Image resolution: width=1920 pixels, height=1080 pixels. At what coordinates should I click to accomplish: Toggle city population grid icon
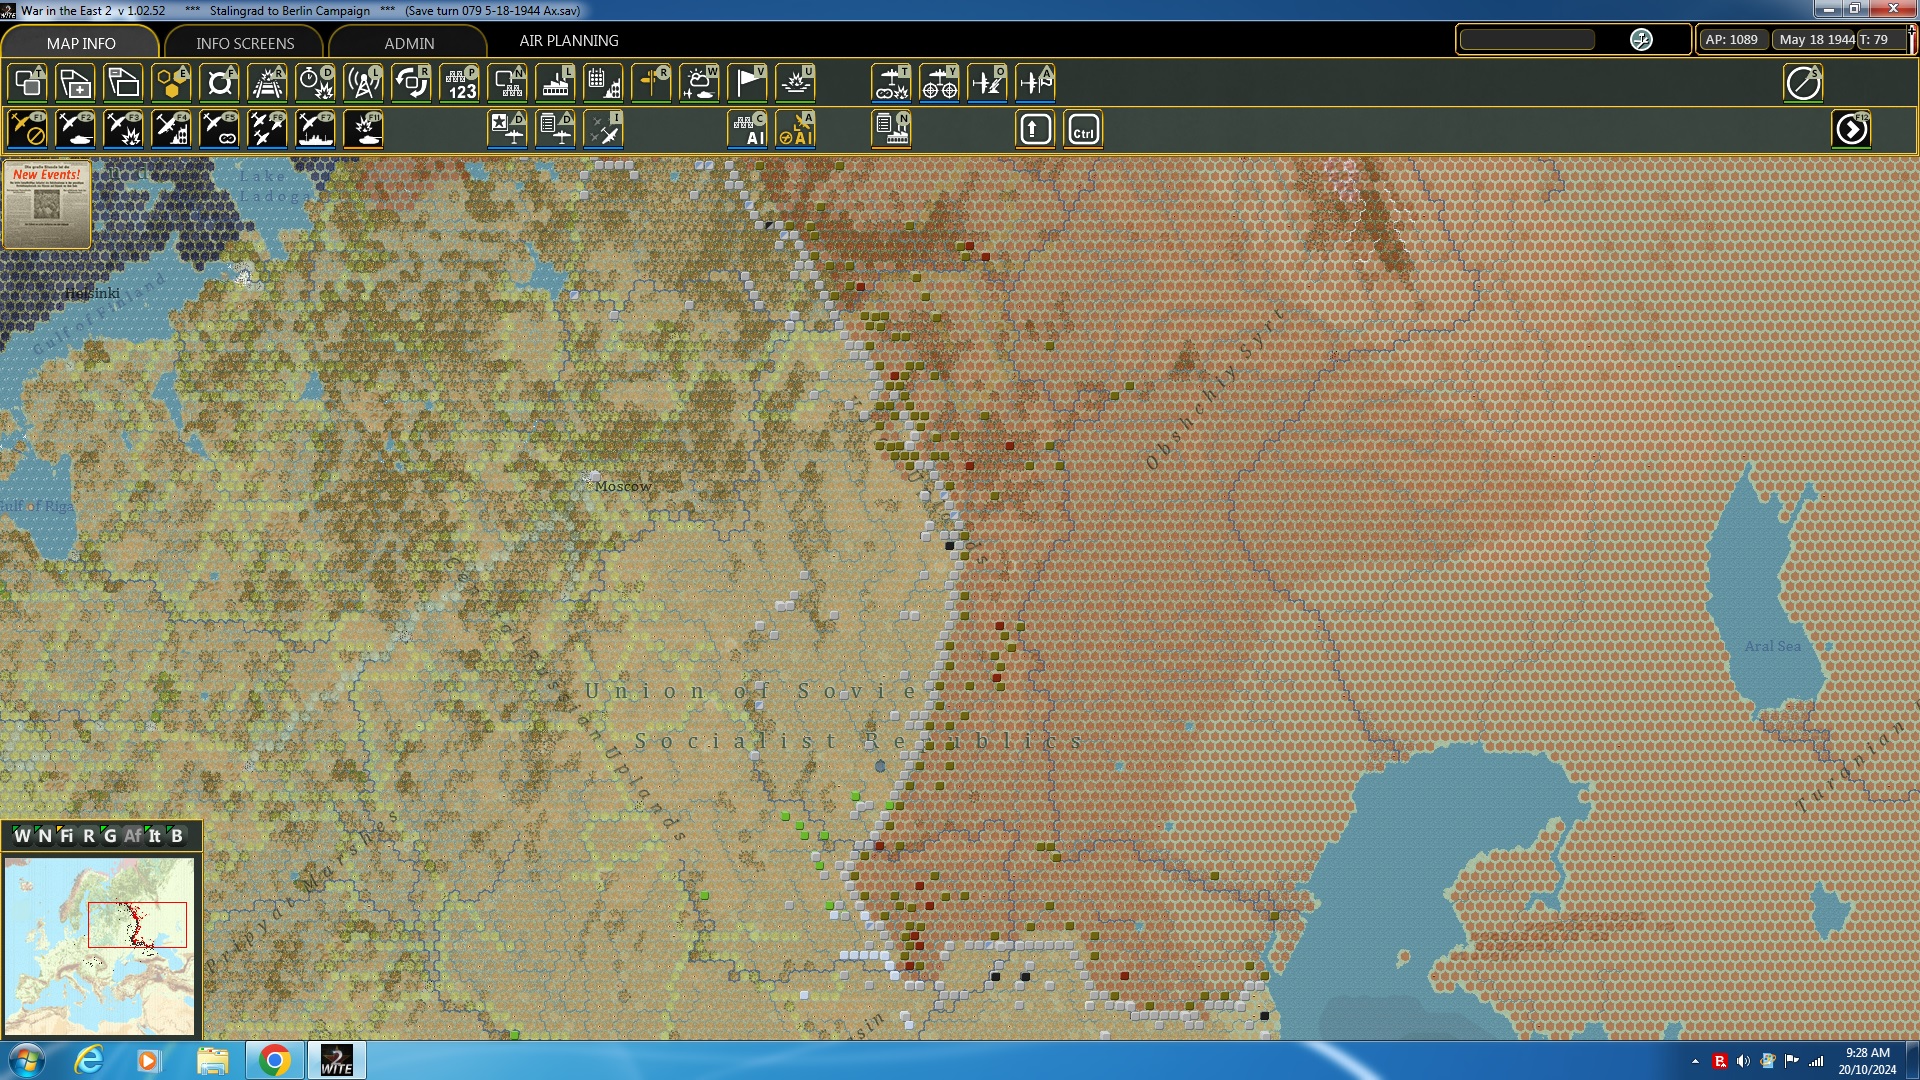pos(603,83)
